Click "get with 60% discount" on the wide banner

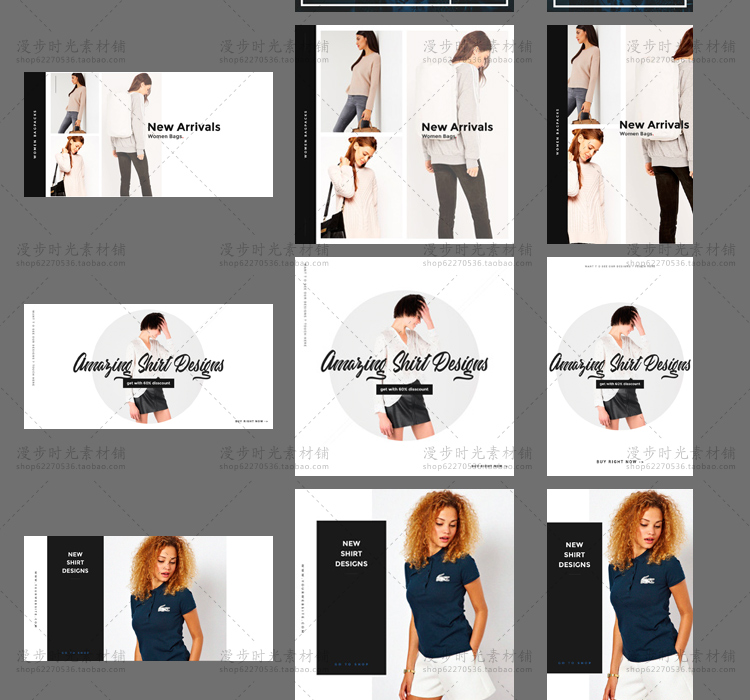148,383
